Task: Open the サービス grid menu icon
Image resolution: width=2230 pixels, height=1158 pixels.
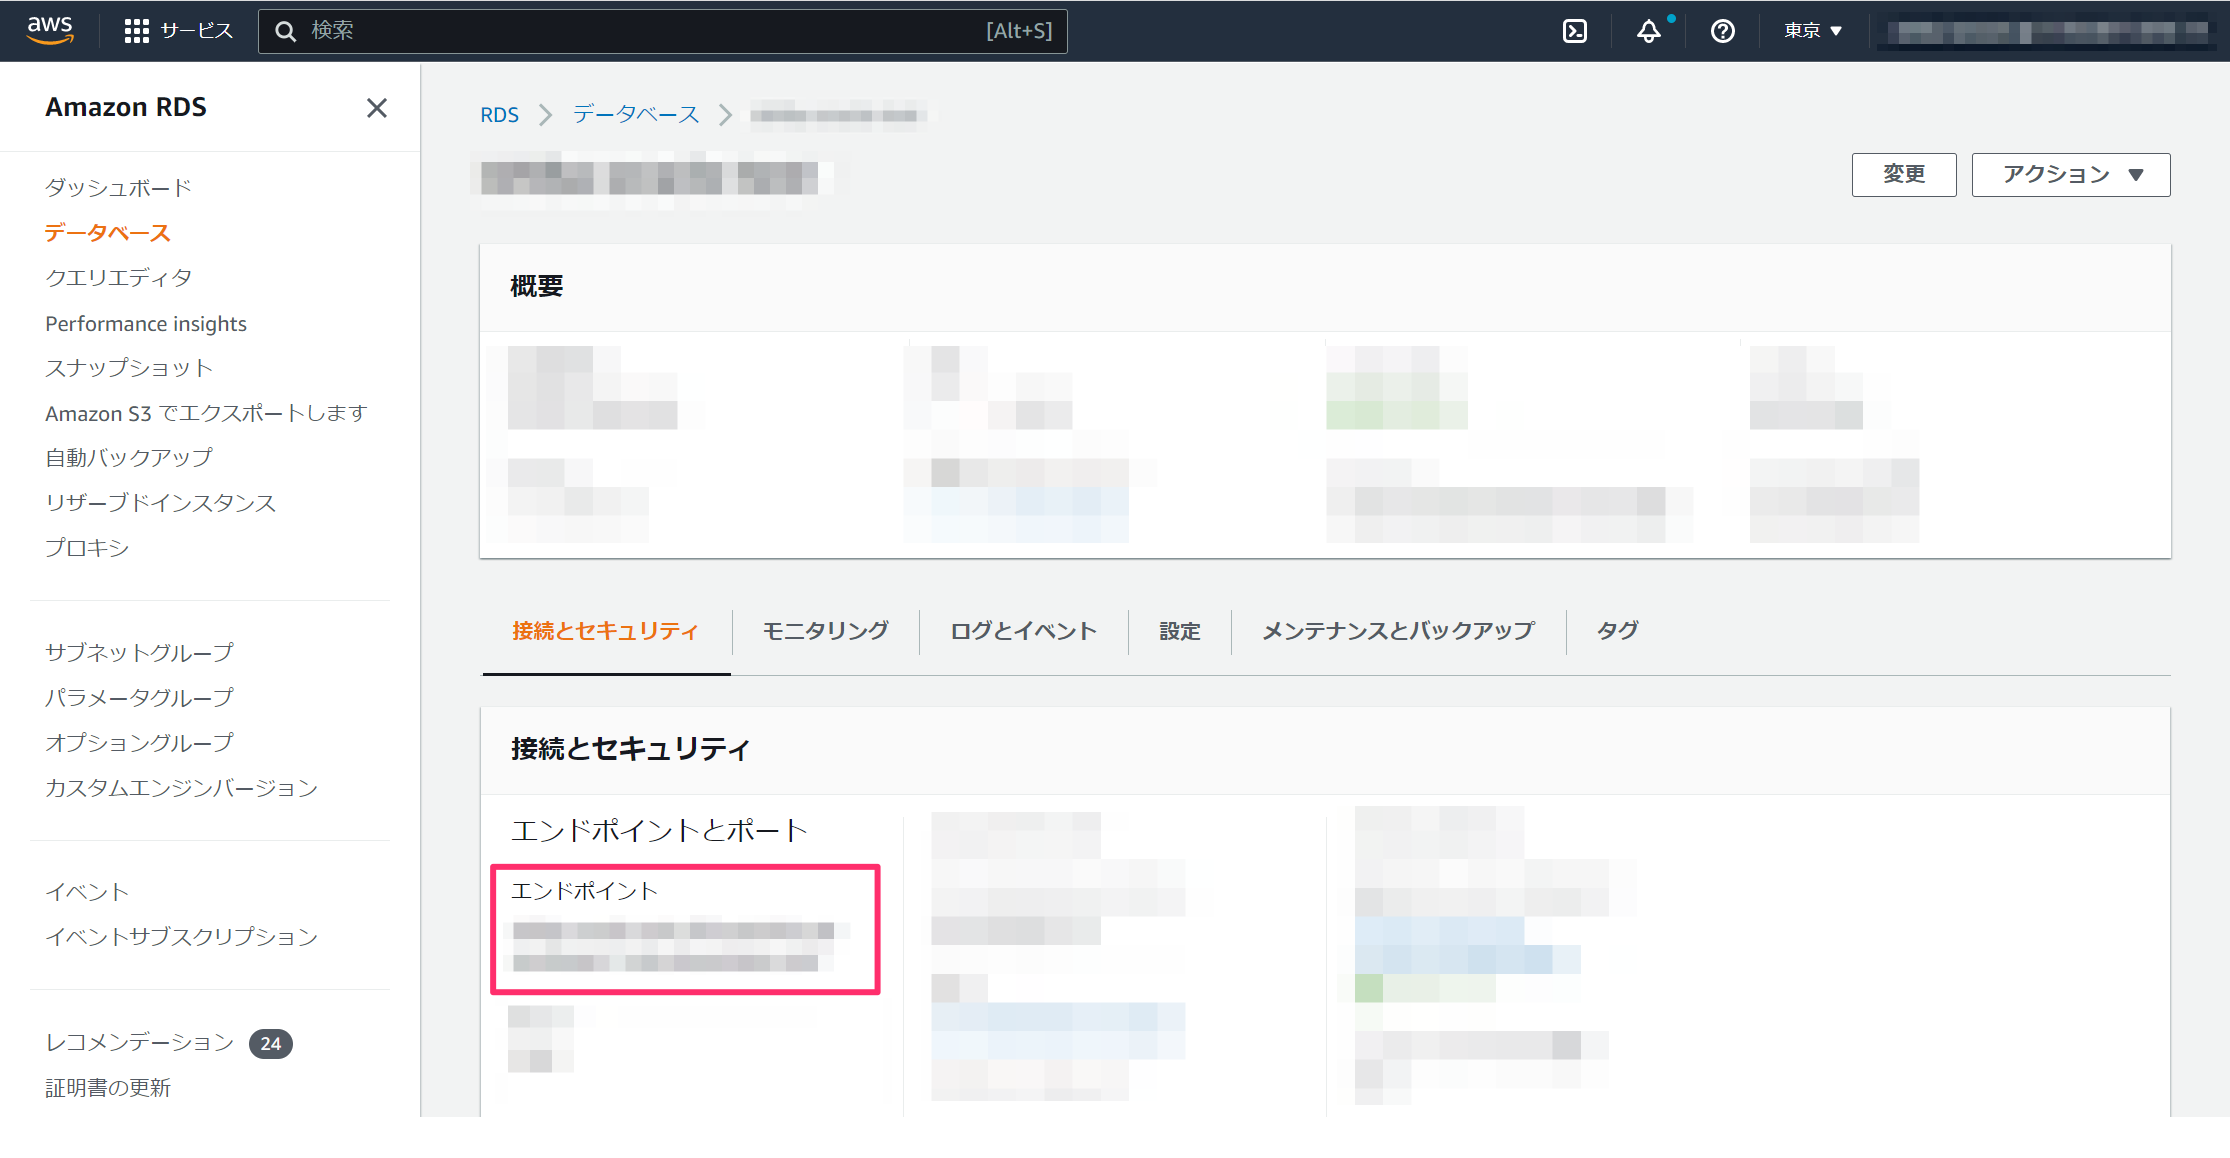Action: (136, 31)
